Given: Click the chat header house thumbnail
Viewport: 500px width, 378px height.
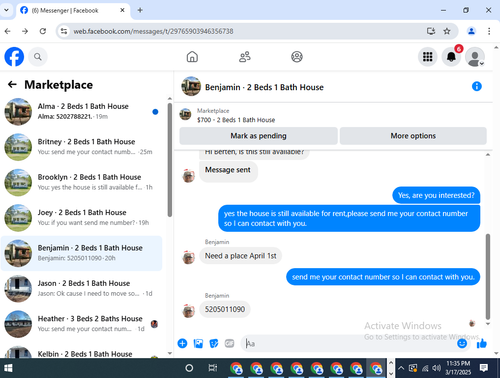Looking at the screenshot, I should [191, 86].
